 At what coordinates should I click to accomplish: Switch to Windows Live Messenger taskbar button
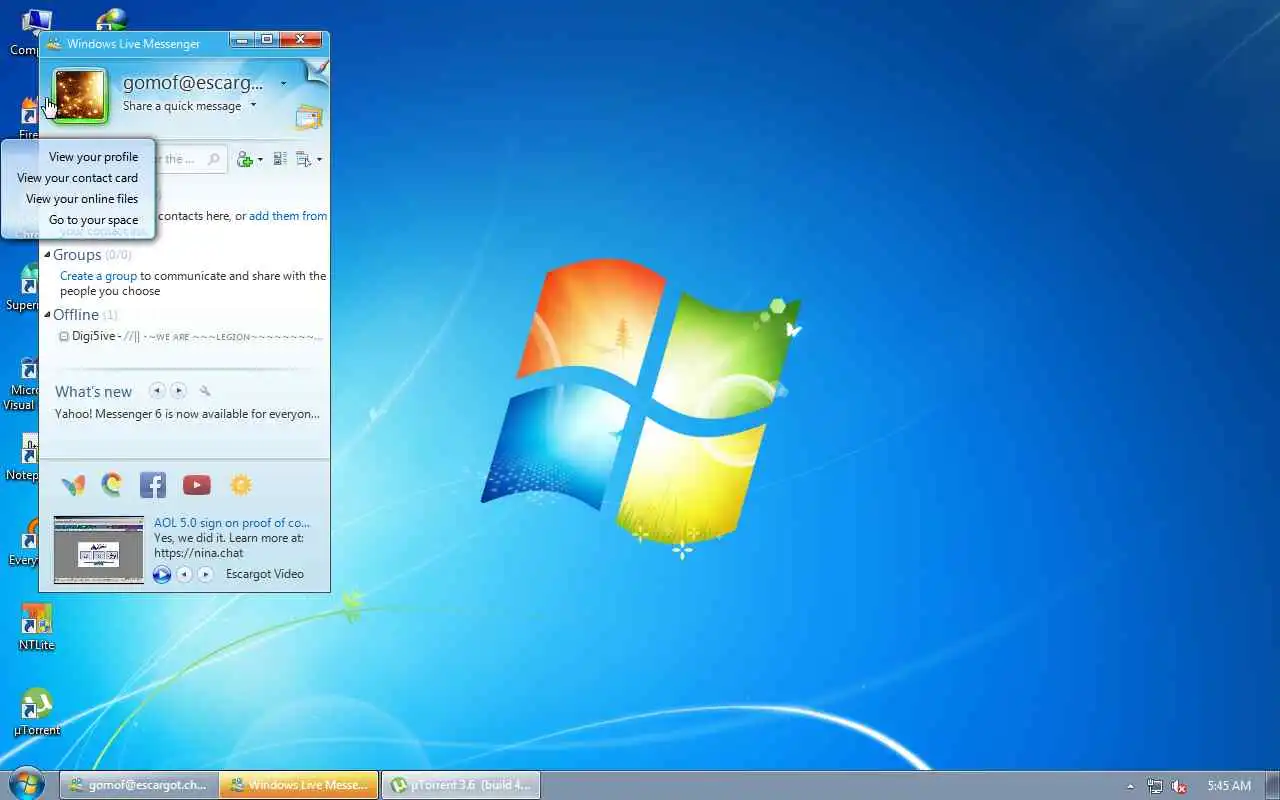[x=299, y=785]
